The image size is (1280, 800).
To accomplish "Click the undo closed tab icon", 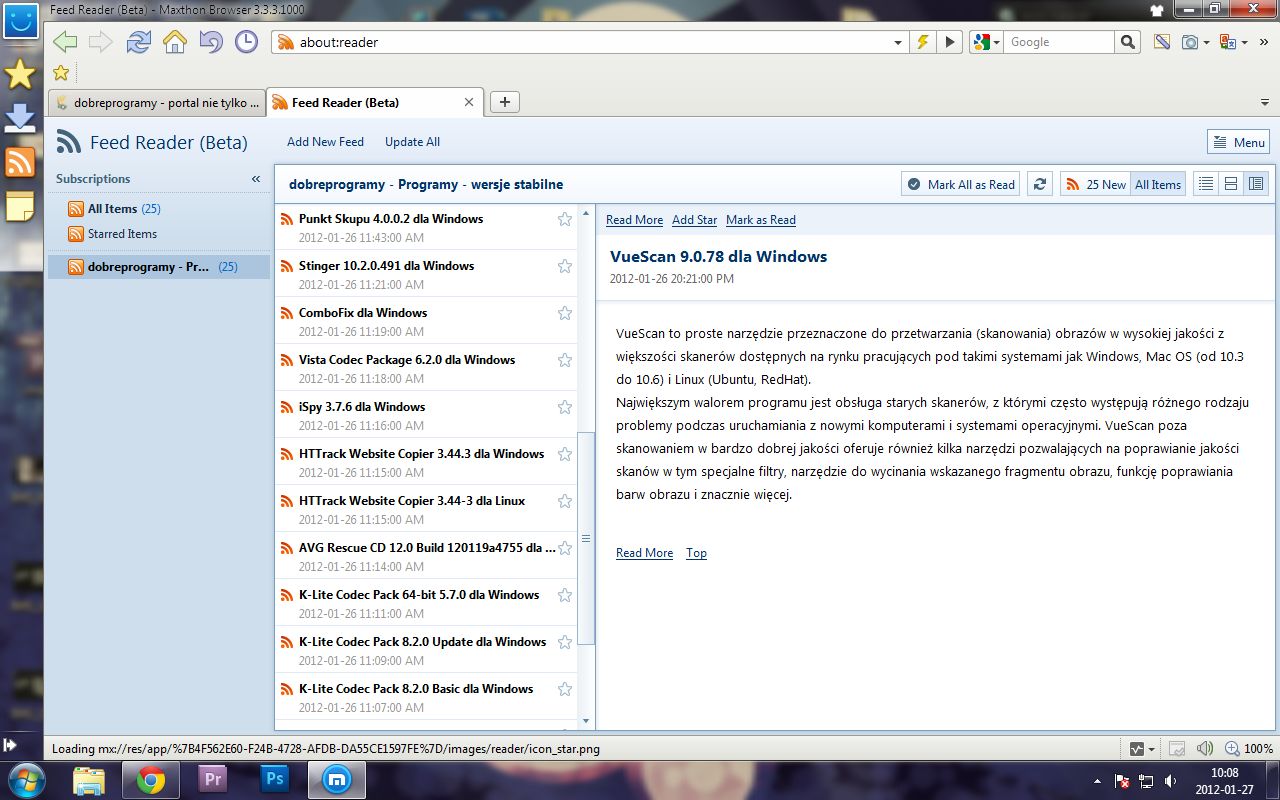I will click(x=210, y=42).
